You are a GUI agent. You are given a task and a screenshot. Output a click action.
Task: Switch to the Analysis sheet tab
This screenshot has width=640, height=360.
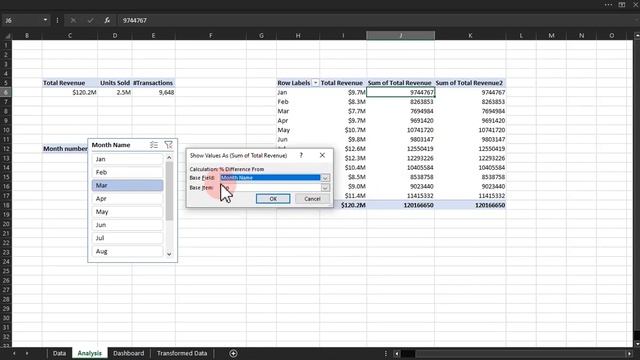pyautogui.click(x=89, y=353)
